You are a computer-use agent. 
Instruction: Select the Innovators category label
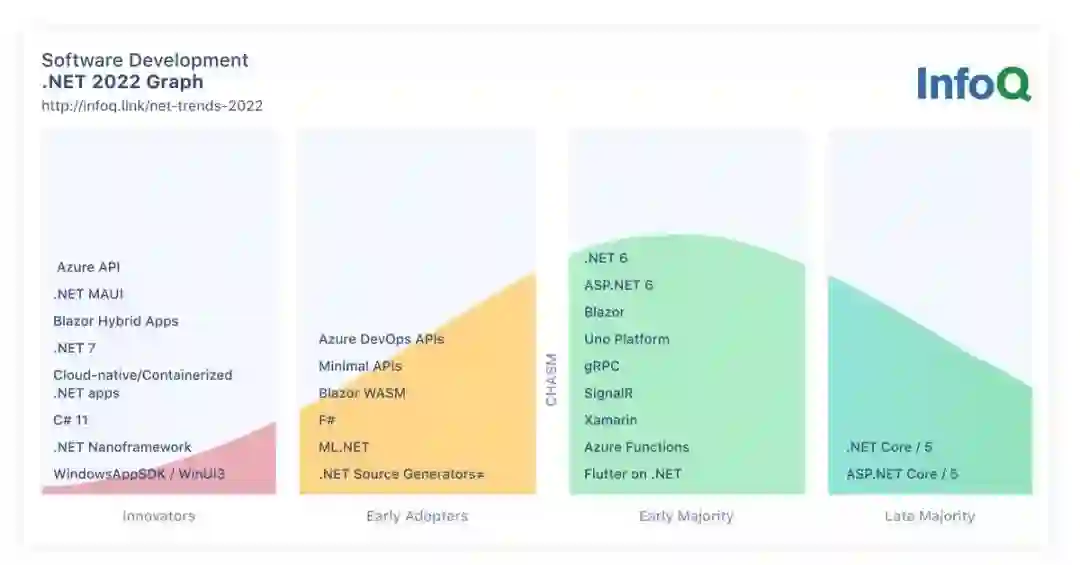tap(159, 517)
